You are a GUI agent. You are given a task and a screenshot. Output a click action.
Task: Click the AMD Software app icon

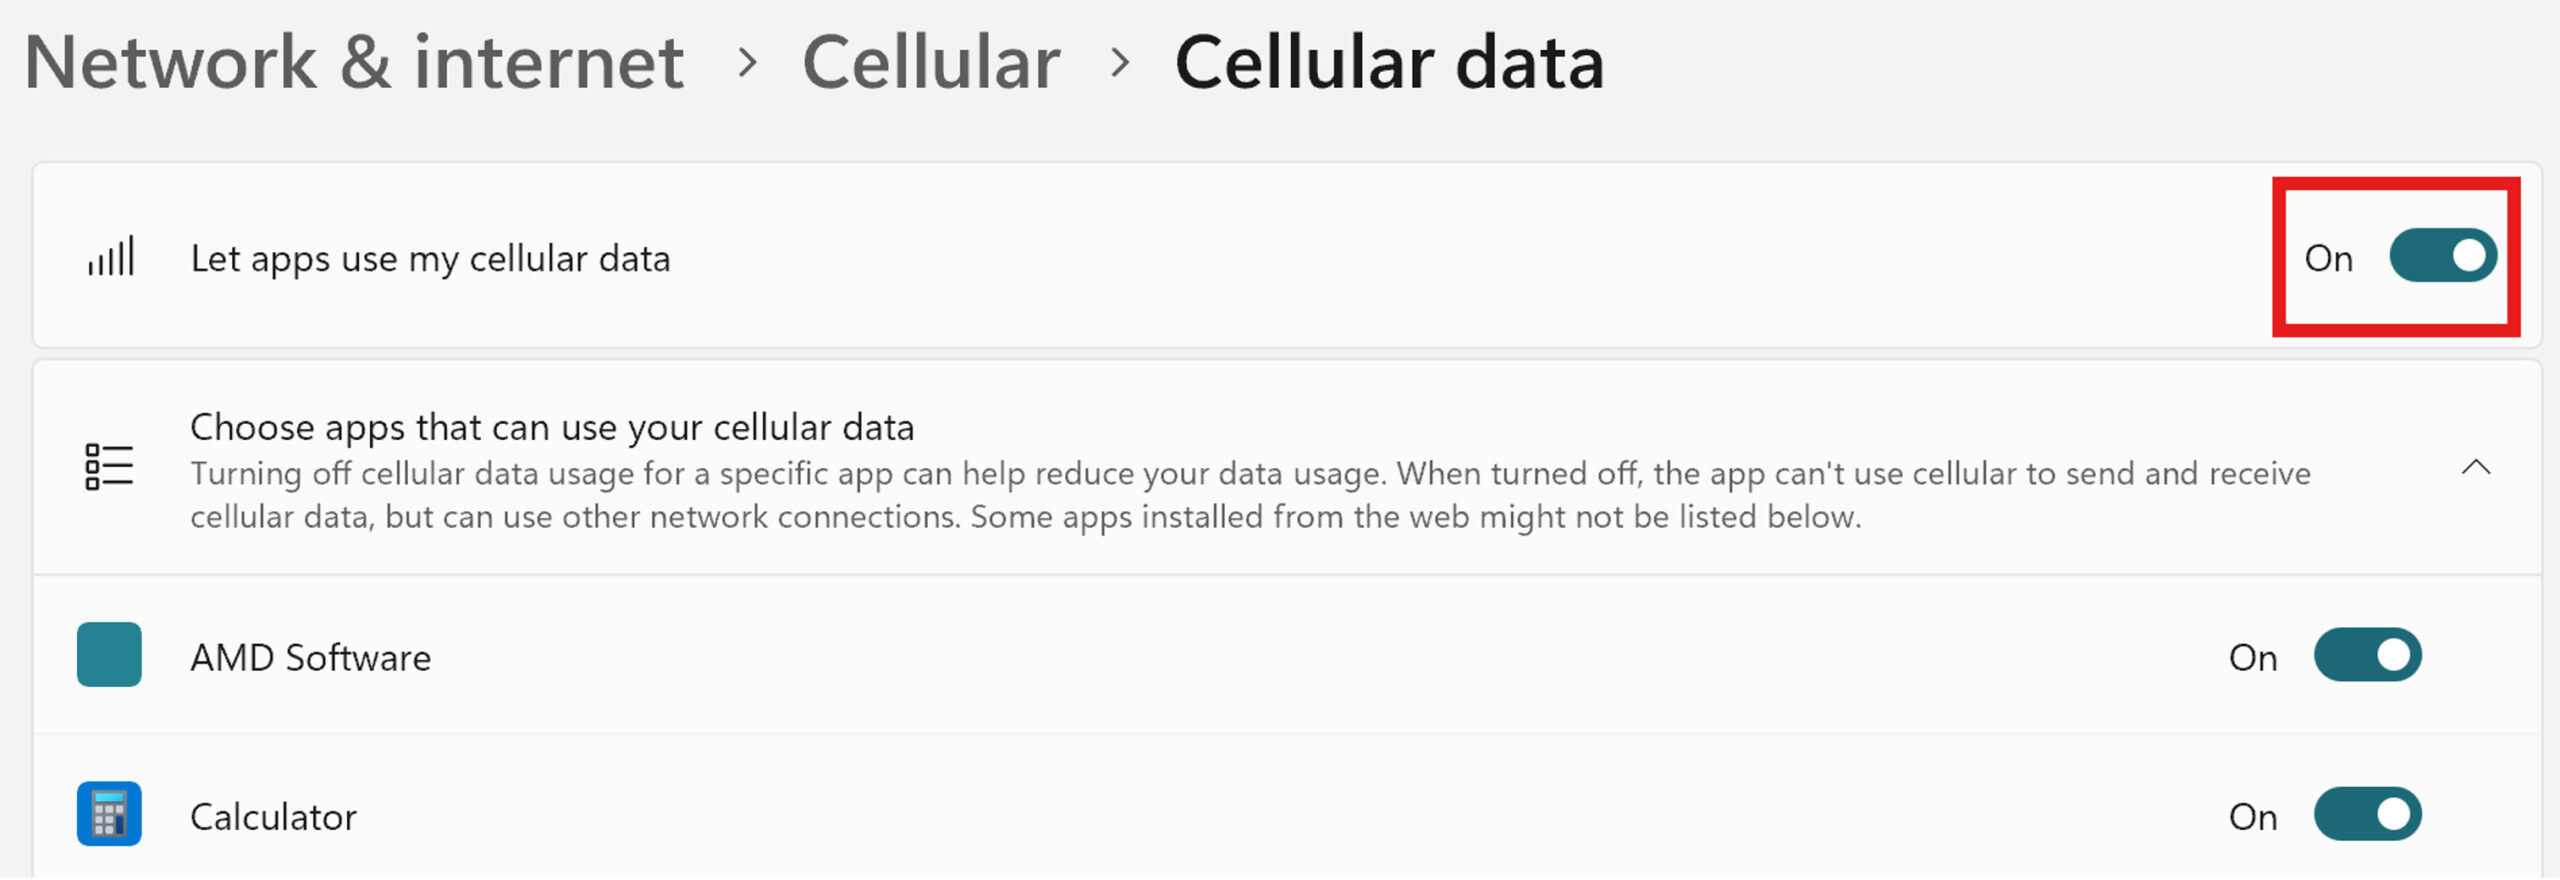tap(109, 655)
